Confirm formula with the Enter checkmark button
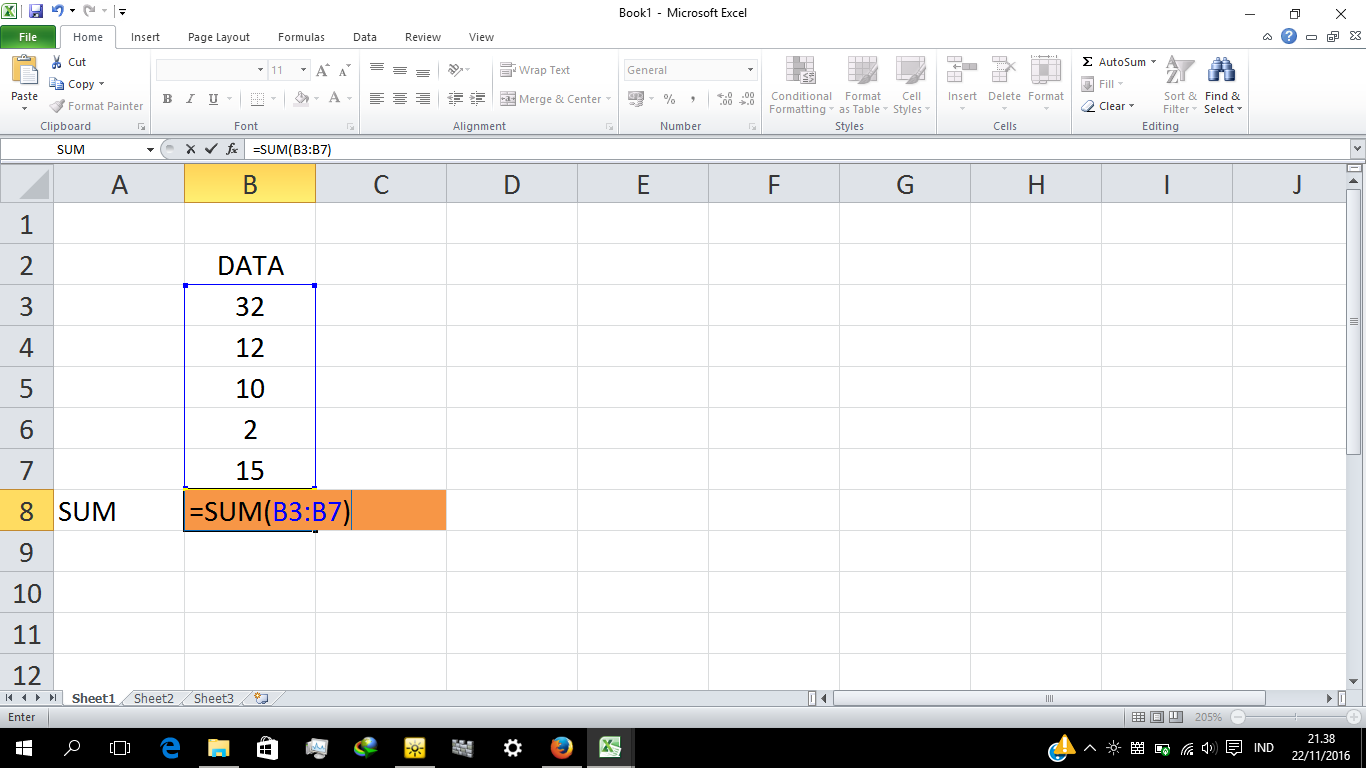 pos(209,148)
